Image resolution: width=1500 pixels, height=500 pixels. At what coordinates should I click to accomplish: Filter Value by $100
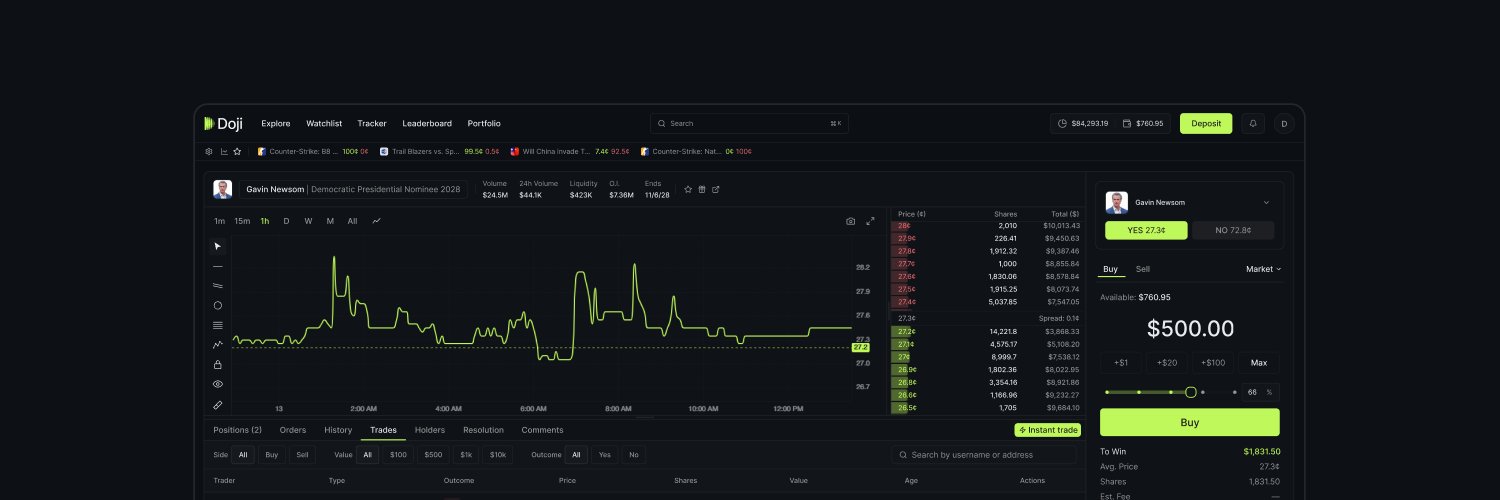[x=400, y=455]
